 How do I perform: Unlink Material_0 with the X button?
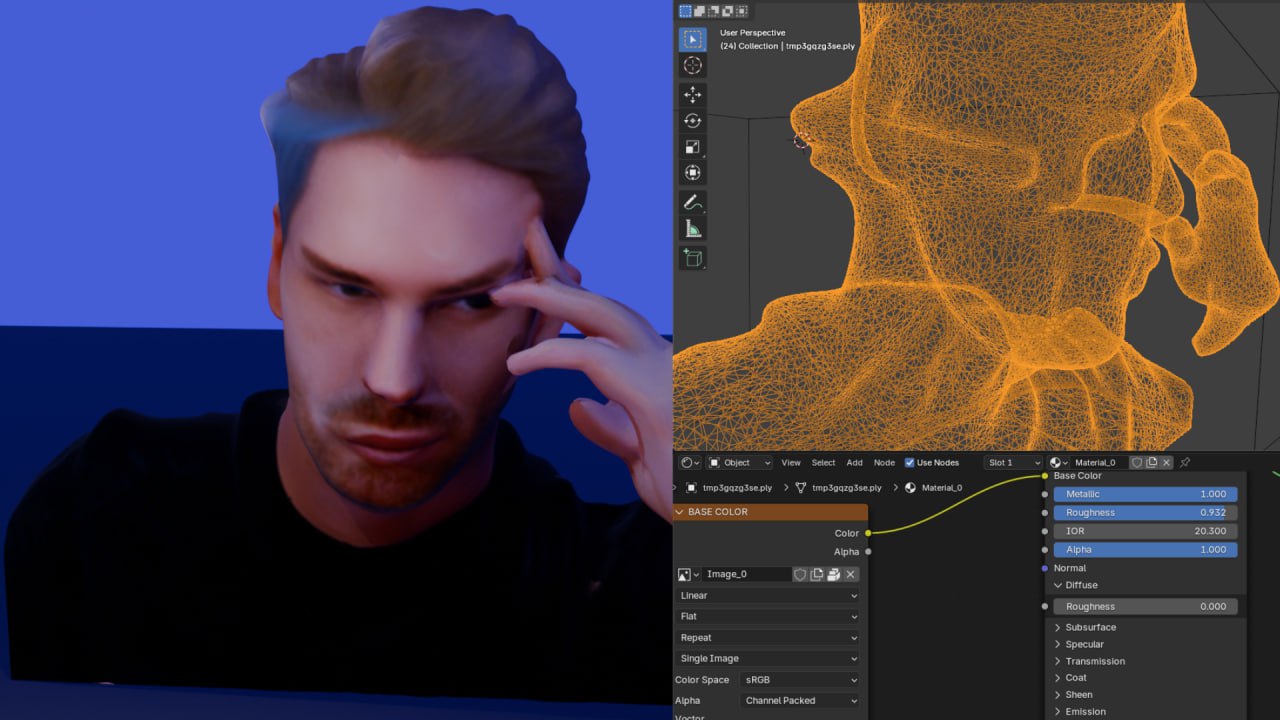point(1166,463)
